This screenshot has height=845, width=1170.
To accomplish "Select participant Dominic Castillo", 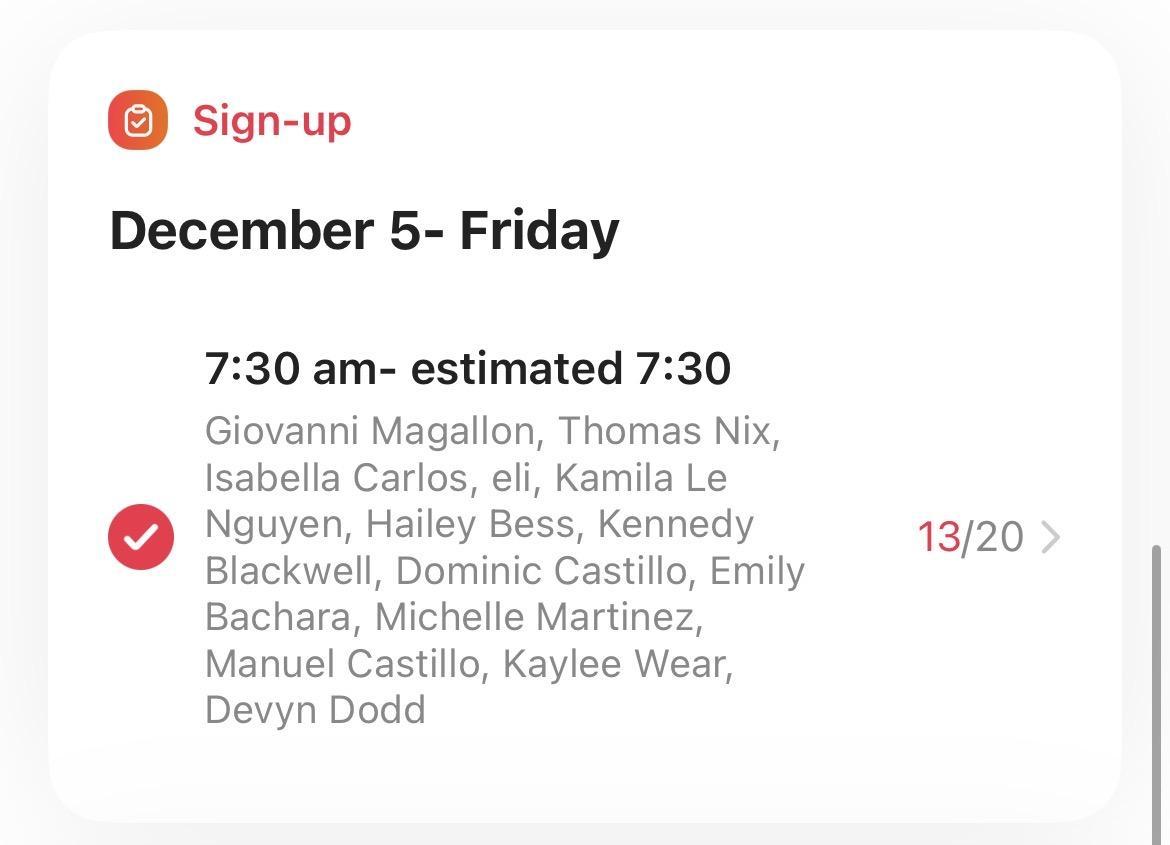I will [x=541, y=571].
